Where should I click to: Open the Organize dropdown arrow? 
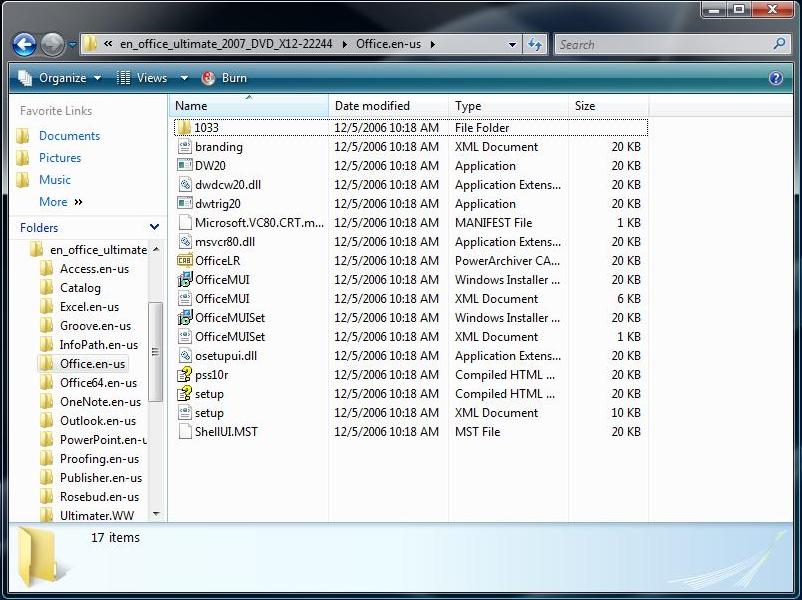(97, 78)
